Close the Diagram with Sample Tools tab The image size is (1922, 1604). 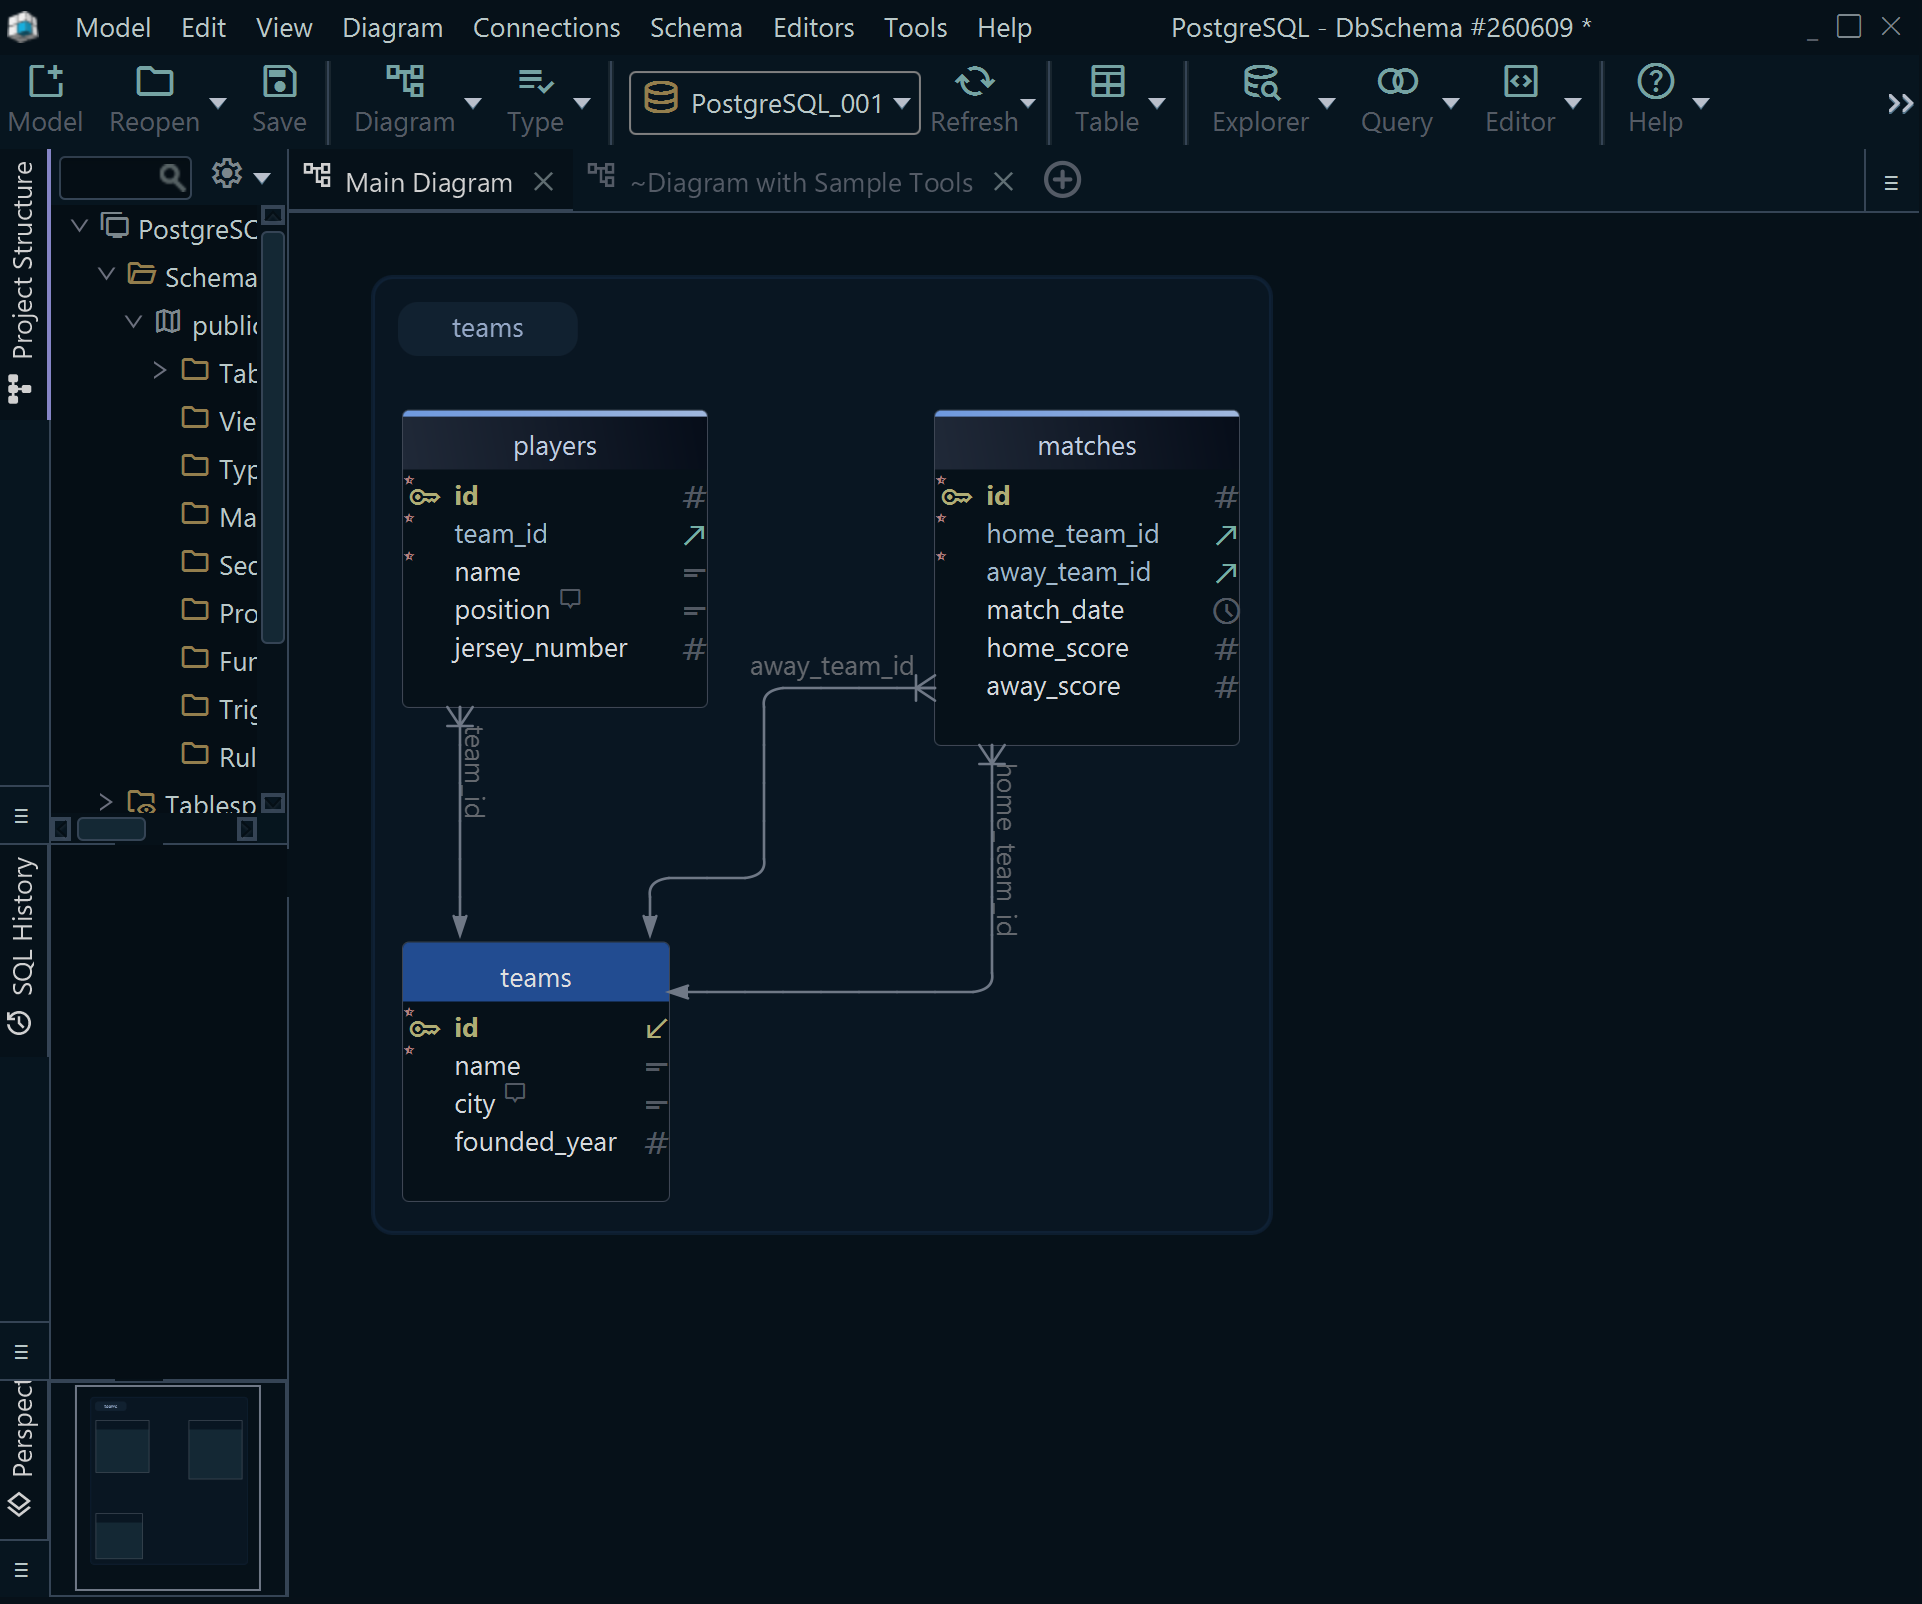click(1003, 182)
